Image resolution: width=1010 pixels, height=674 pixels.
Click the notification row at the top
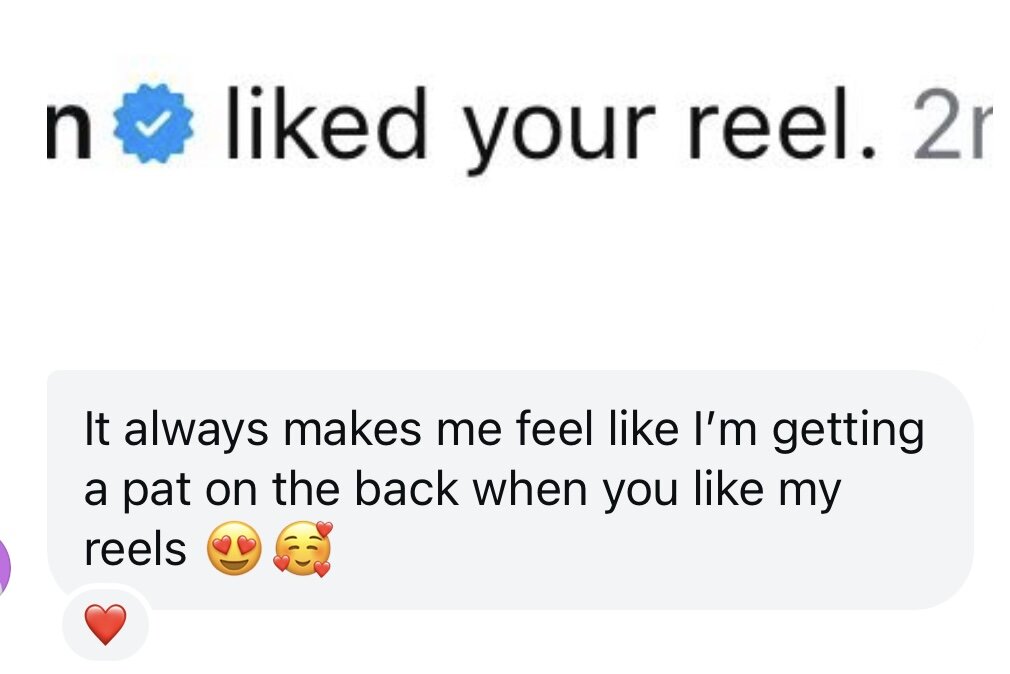500,125
